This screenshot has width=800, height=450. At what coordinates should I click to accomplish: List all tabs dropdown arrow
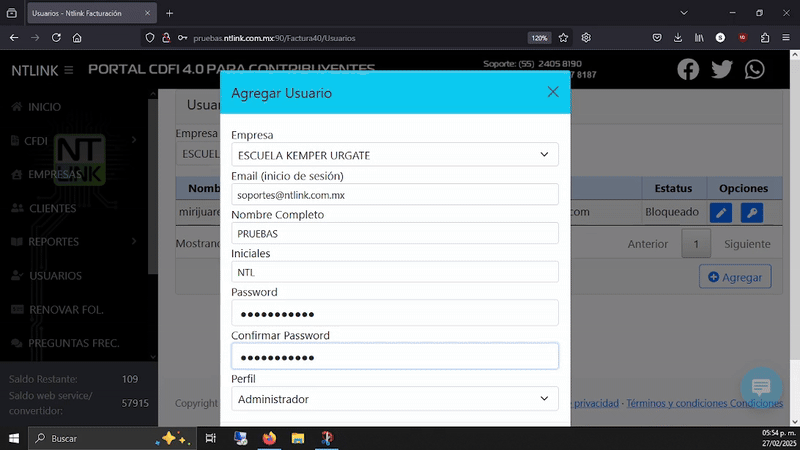click(x=684, y=13)
